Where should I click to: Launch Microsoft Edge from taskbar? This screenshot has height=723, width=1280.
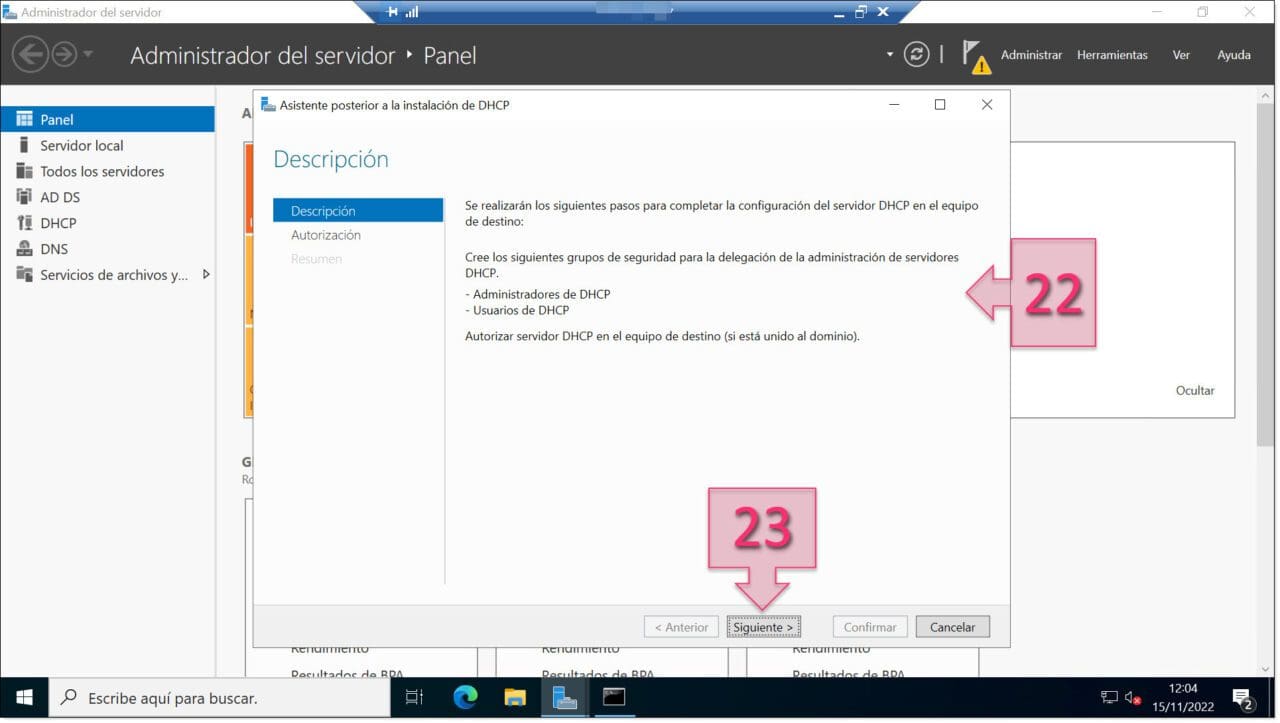point(465,697)
